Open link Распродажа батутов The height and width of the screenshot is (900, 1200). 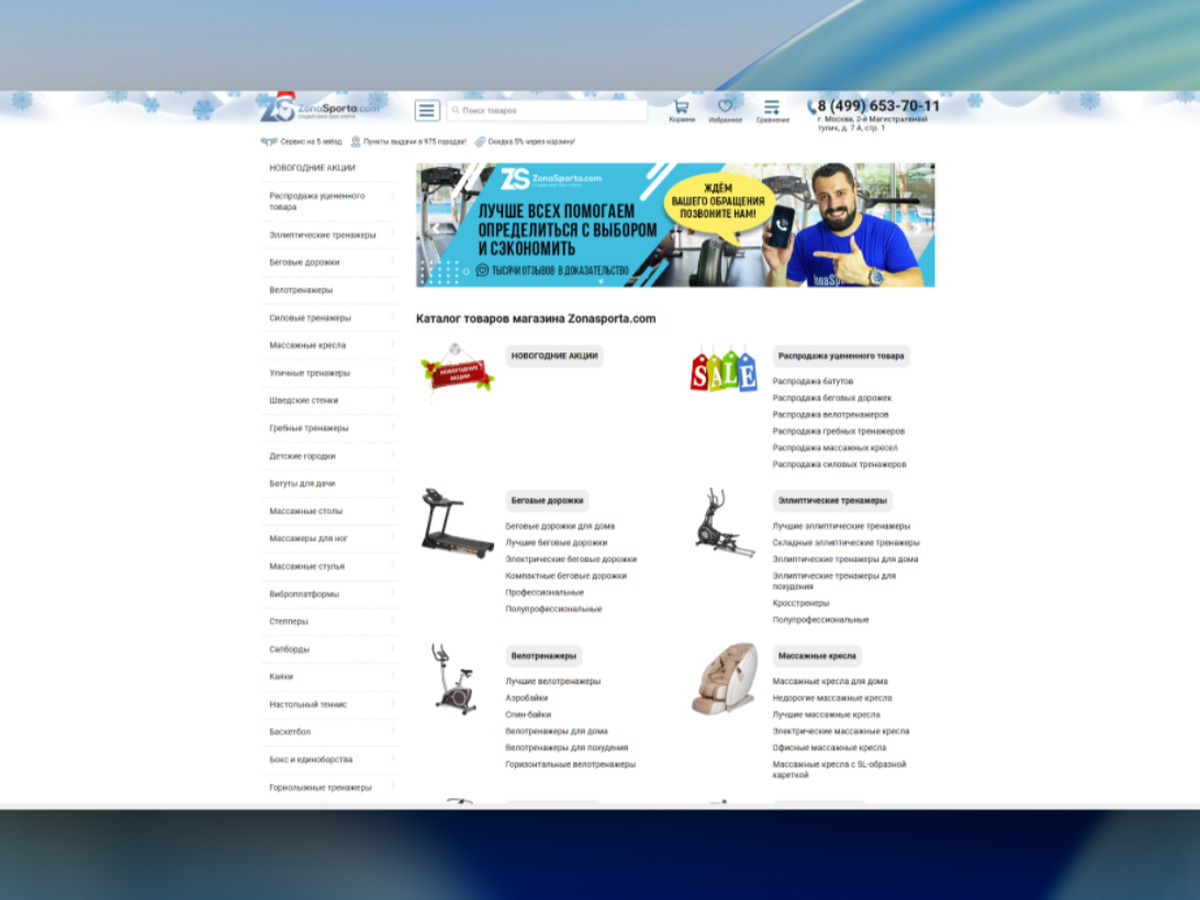point(813,381)
